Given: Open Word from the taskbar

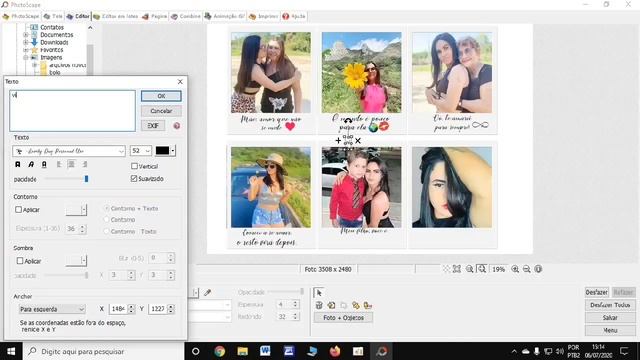Looking at the screenshot, I should click(265, 351).
